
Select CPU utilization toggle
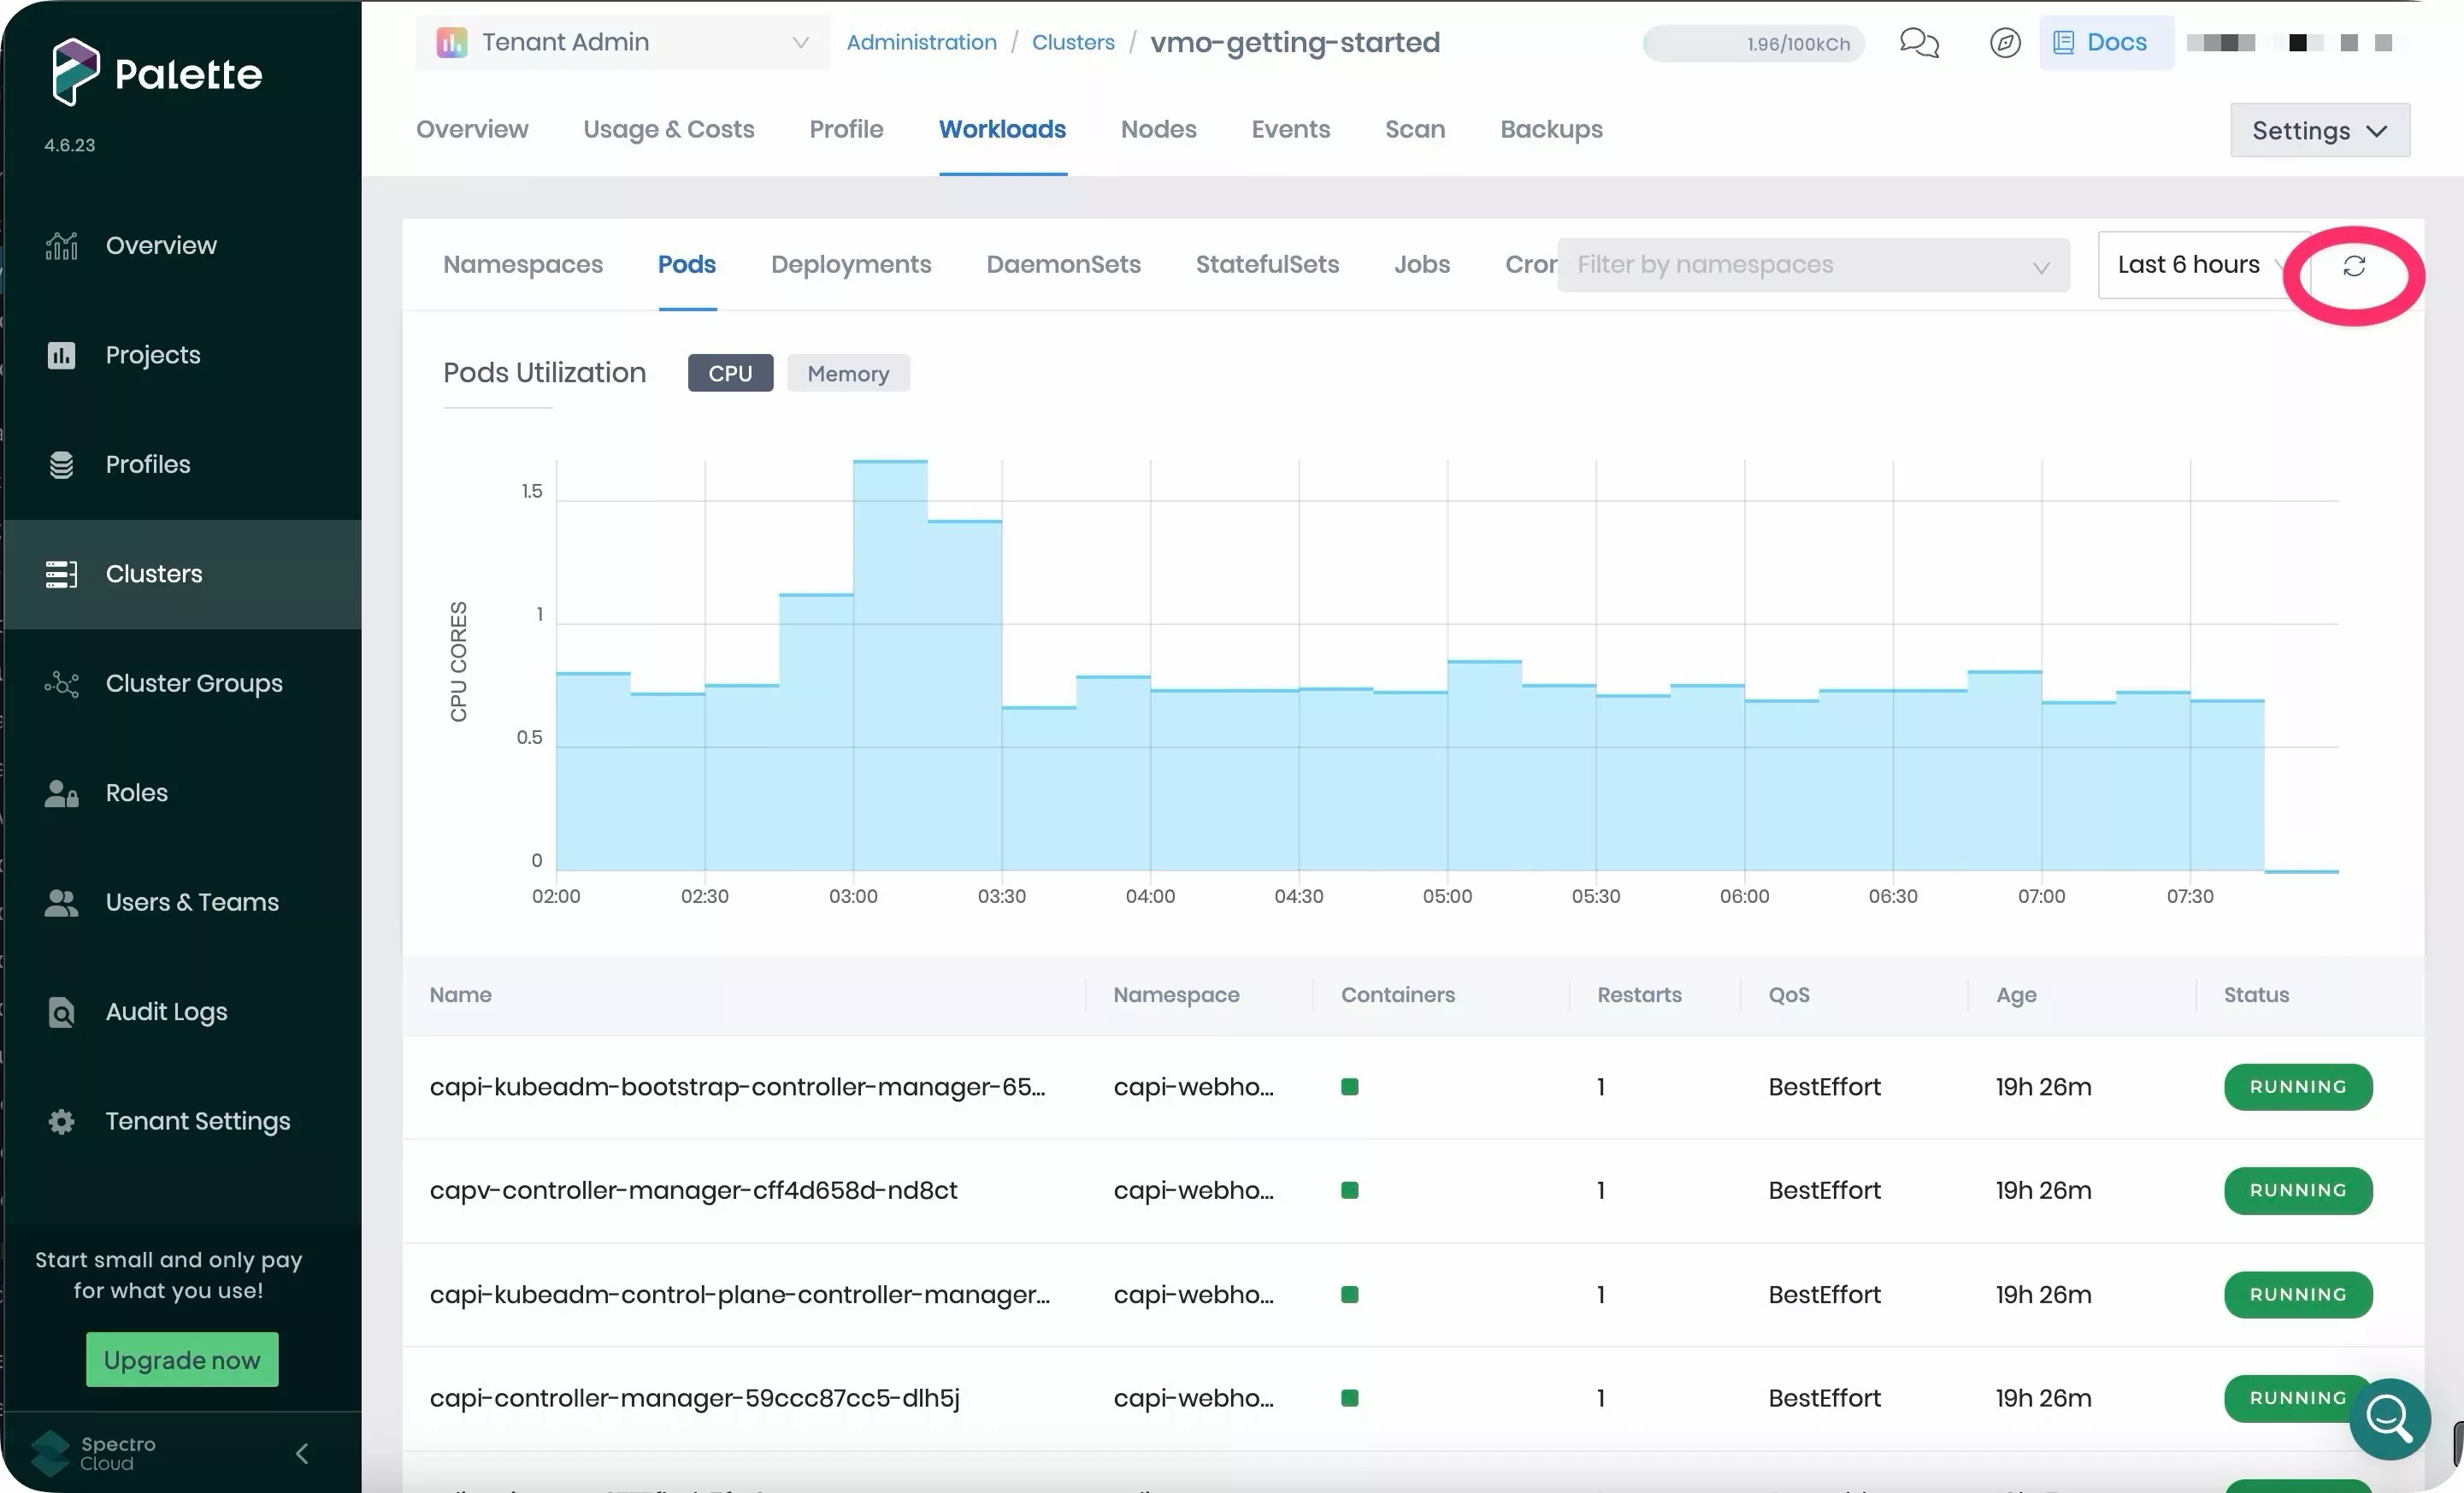(729, 373)
